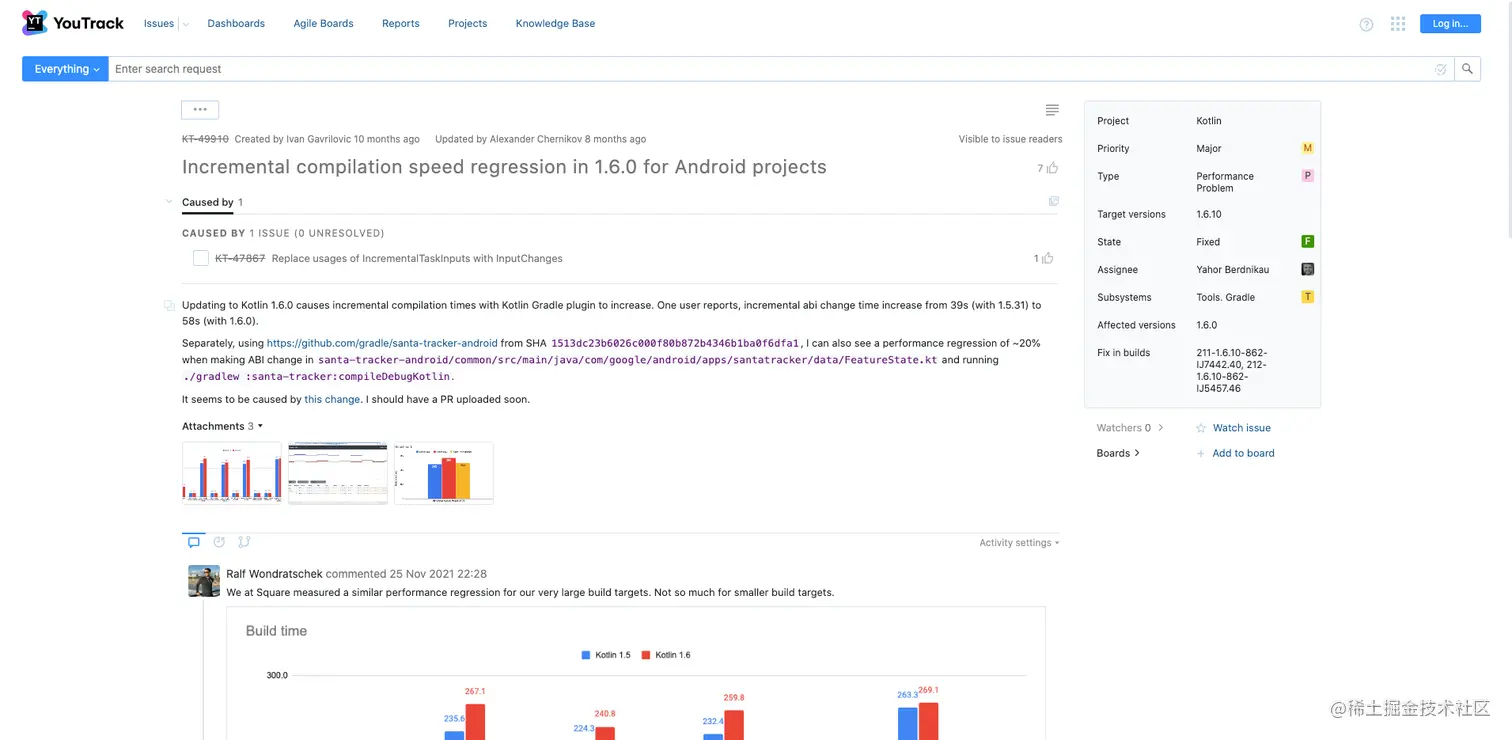Click the description copy icon

coord(169,305)
